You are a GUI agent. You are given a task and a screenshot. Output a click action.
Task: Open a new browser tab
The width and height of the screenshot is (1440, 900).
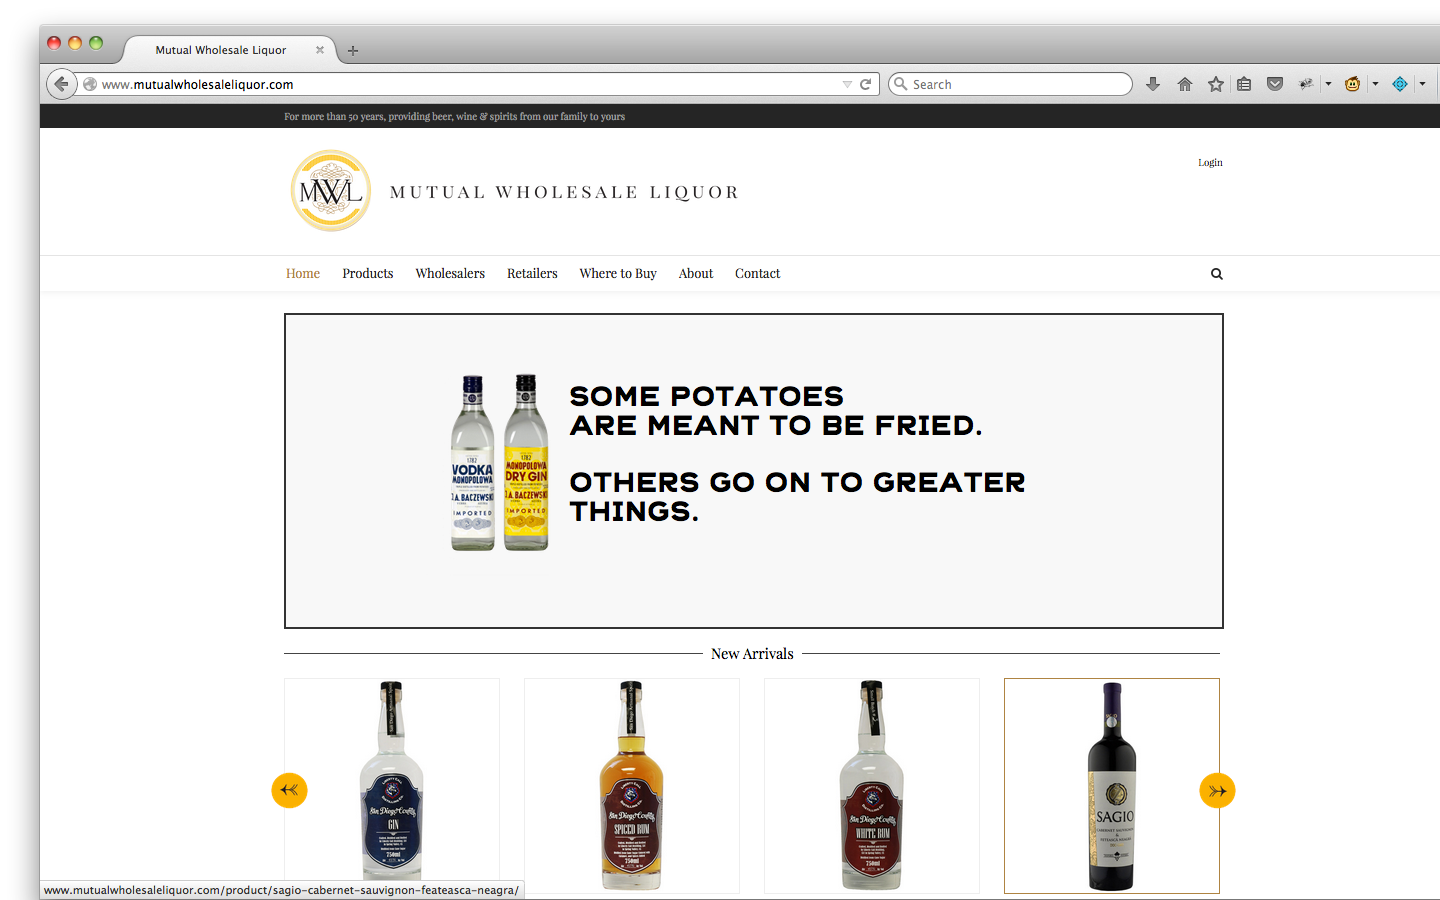[x=353, y=50]
